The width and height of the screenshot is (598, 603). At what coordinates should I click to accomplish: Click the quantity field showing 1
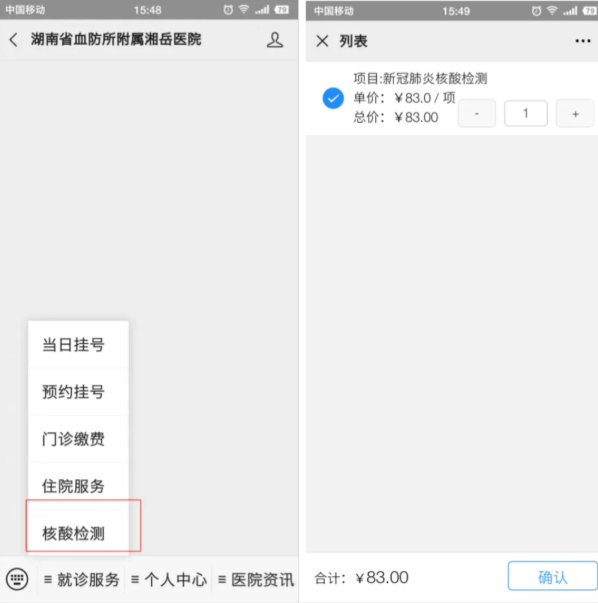pyautogui.click(x=526, y=113)
